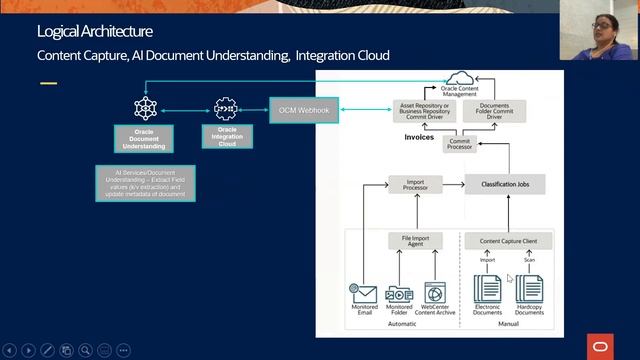Advance to the next slide using the arrow control

point(29,350)
